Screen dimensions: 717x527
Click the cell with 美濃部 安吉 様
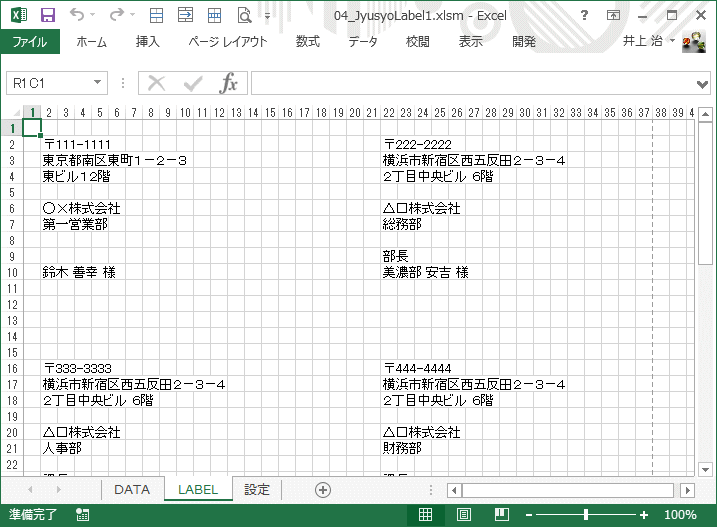(x=425, y=273)
